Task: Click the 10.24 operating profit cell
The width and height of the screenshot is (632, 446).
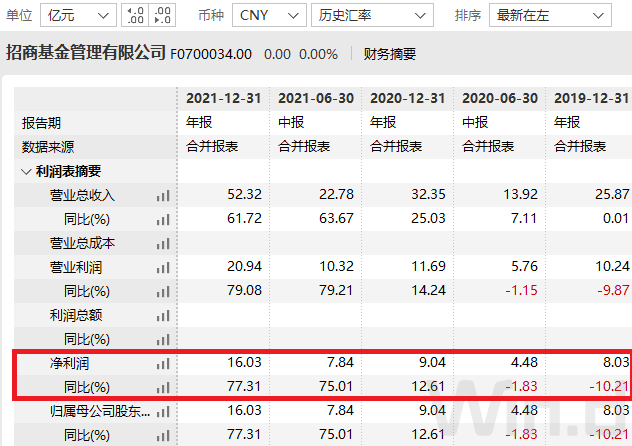Action: tap(612, 267)
